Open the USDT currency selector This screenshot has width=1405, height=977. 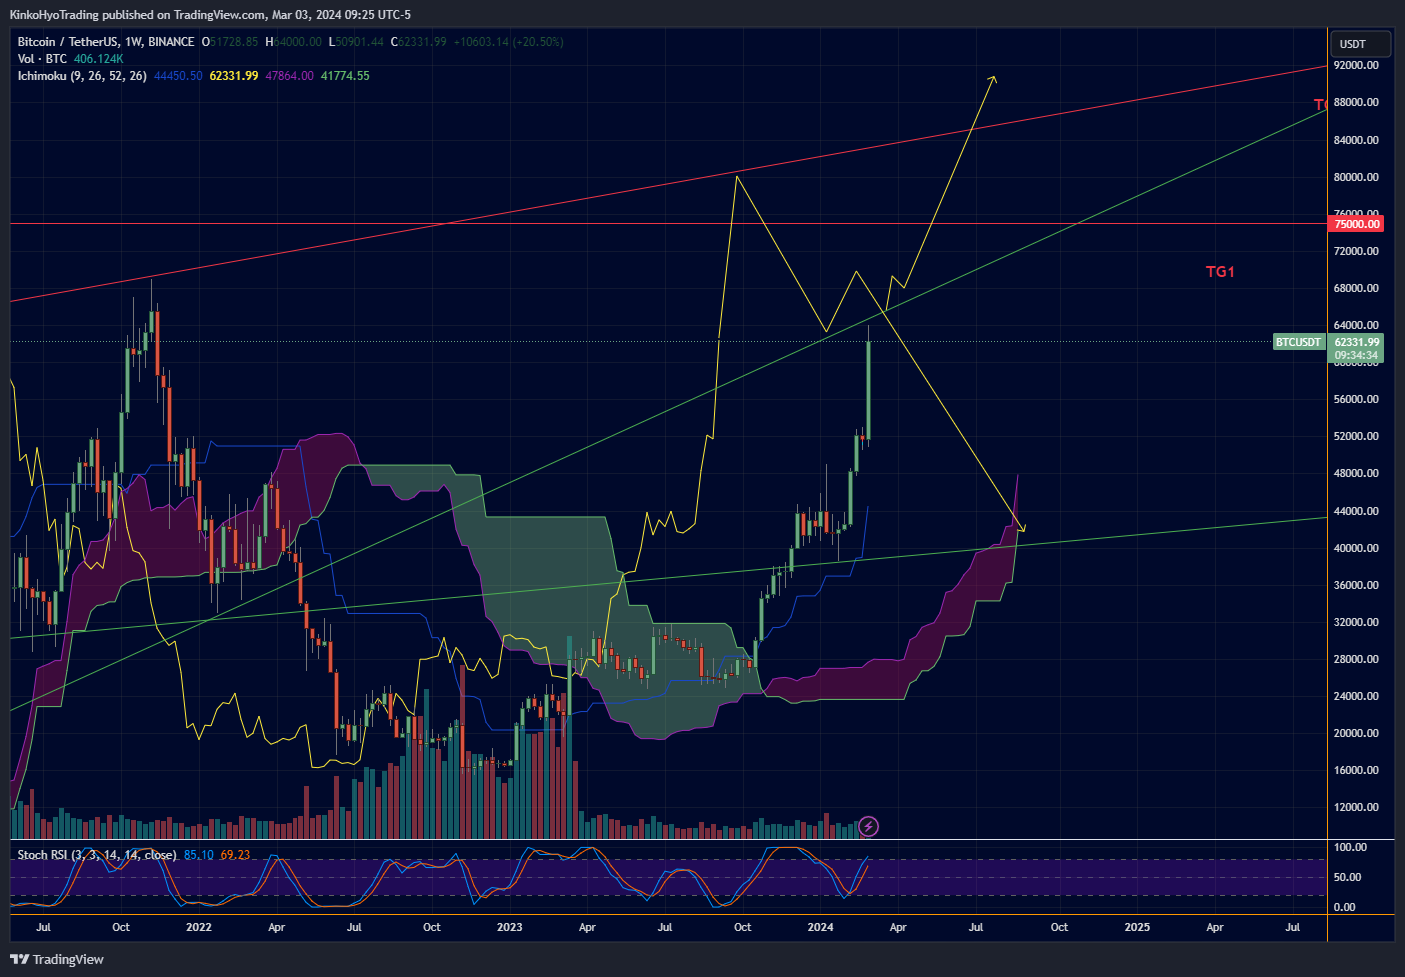point(1361,44)
